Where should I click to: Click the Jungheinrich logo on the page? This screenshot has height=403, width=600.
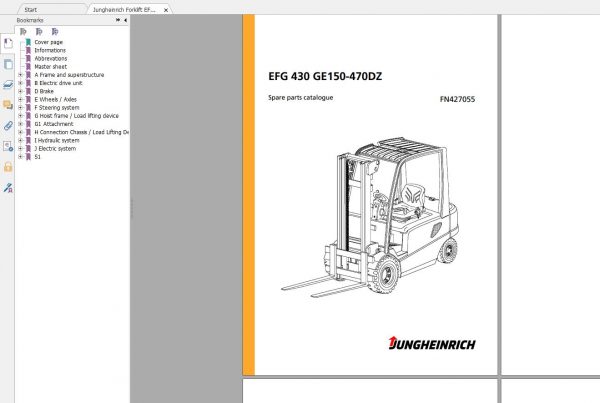click(432, 343)
